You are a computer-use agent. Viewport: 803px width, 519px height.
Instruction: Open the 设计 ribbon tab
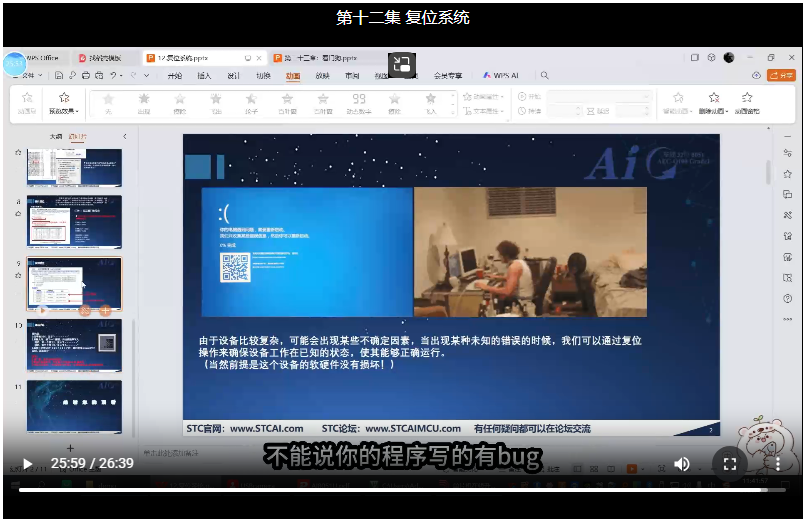point(234,76)
